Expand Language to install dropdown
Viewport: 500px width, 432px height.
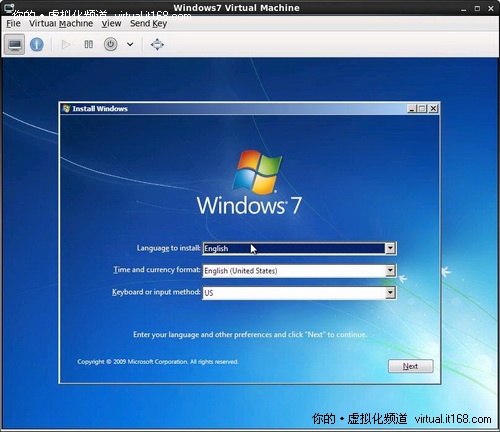click(x=390, y=248)
